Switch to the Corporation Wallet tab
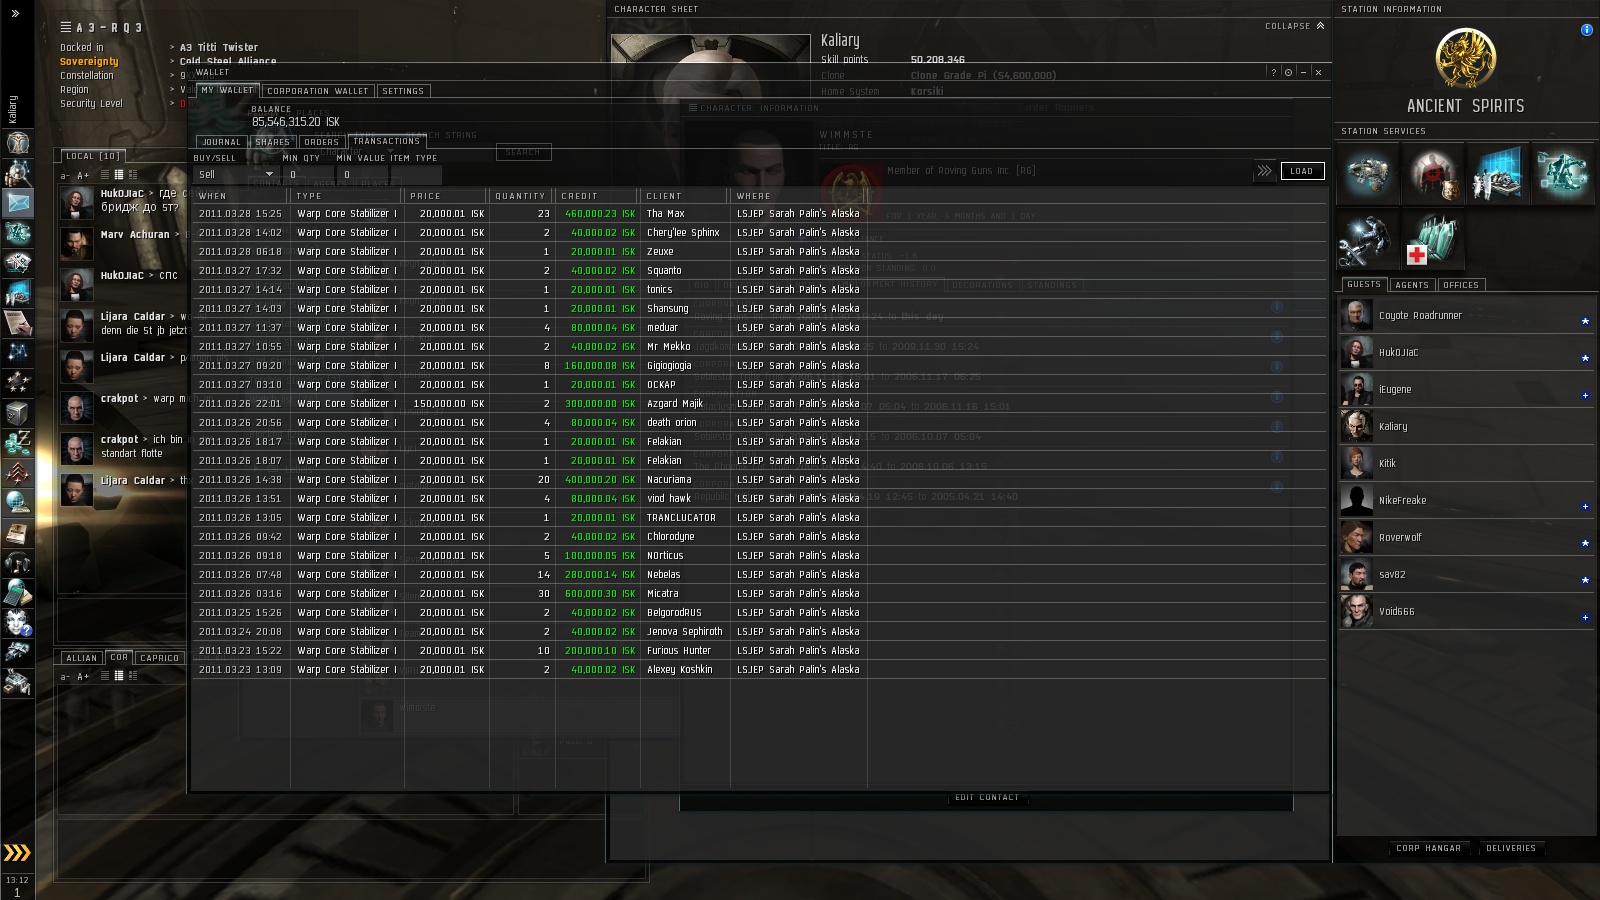This screenshot has width=1600, height=900. 318,91
